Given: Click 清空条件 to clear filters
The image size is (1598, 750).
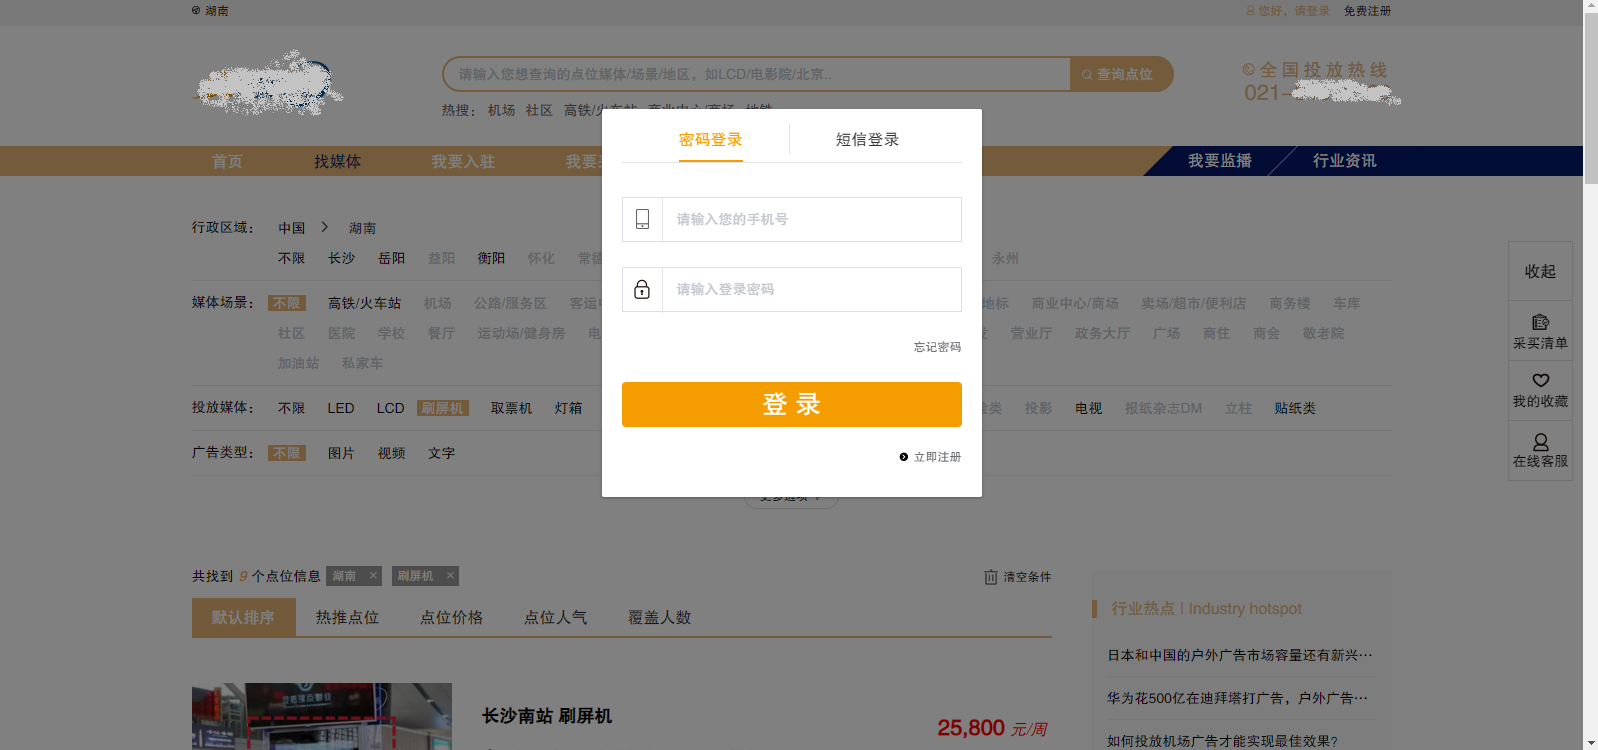Looking at the screenshot, I should tap(1027, 577).
